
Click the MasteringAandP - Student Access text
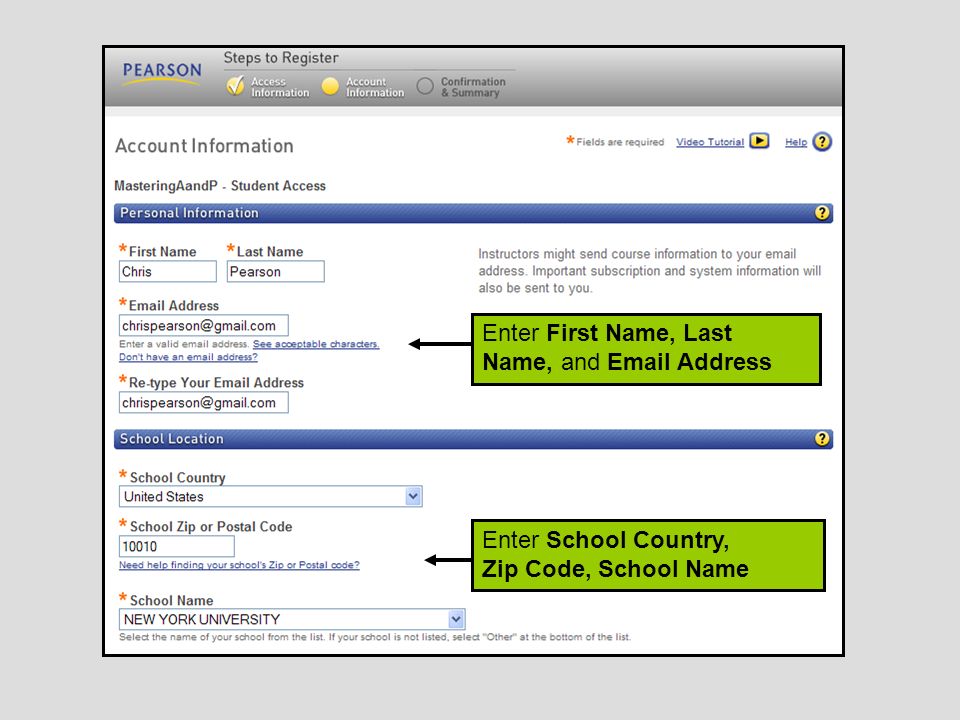[220, 186]
